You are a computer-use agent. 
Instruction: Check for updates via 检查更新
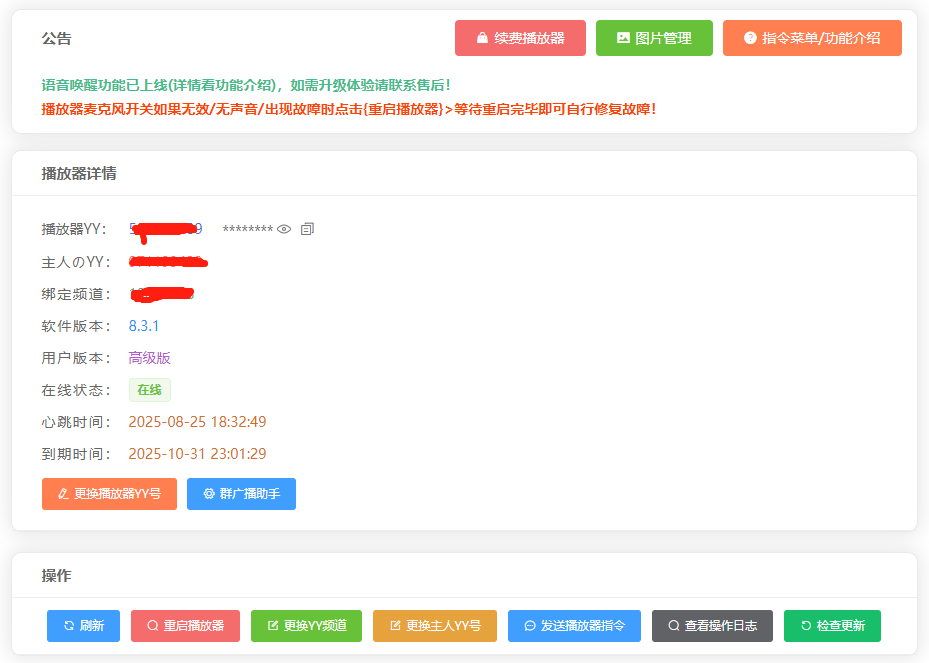pyautogui.click(x=832, y=626)
